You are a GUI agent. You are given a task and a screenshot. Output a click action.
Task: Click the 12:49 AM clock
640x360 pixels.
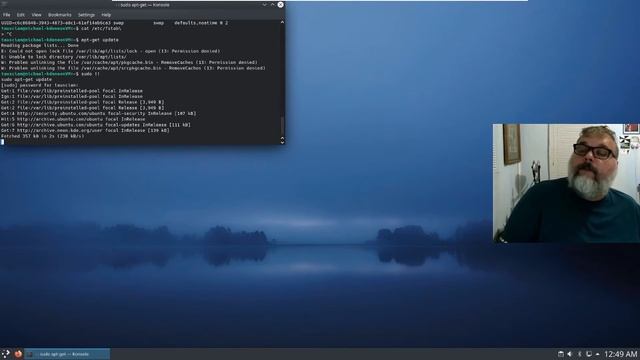[620, 354]
